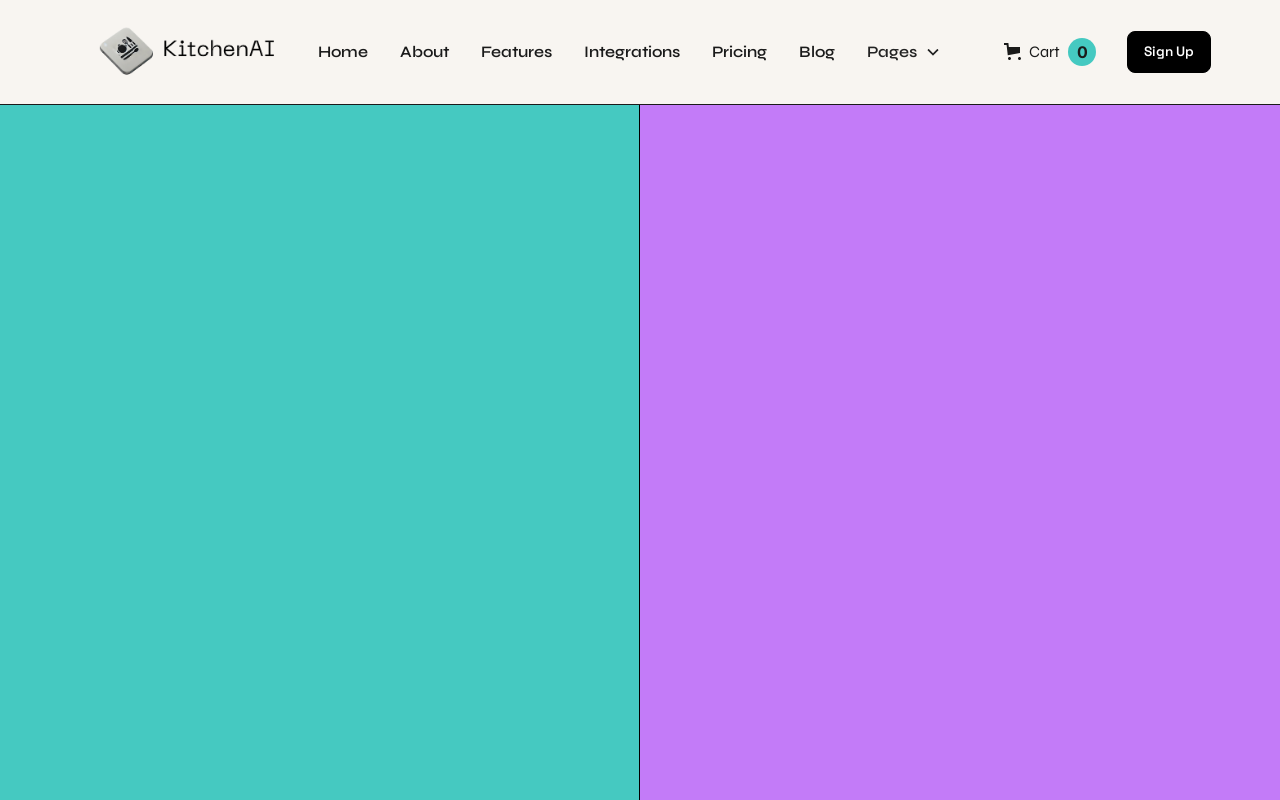Click the KitchenAI logo icon

click(x=126, y=51)
